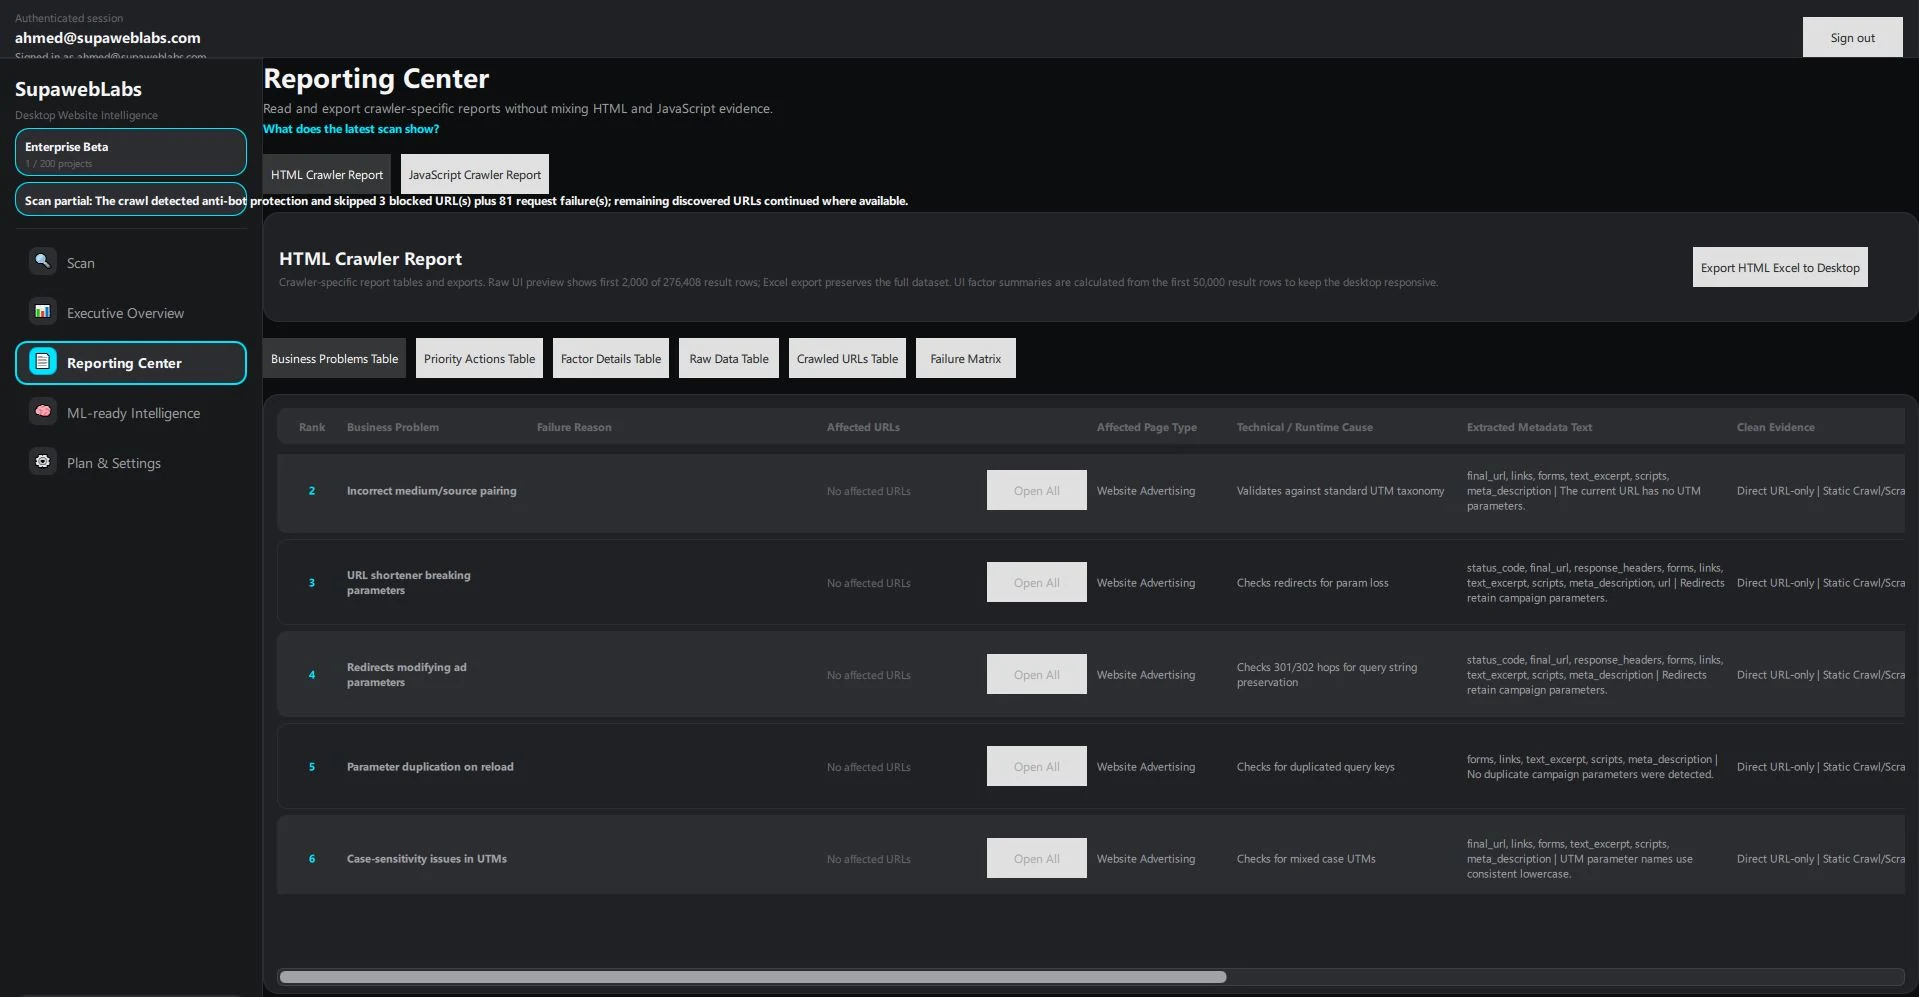Click the Affected Page Type column header

1147,427
